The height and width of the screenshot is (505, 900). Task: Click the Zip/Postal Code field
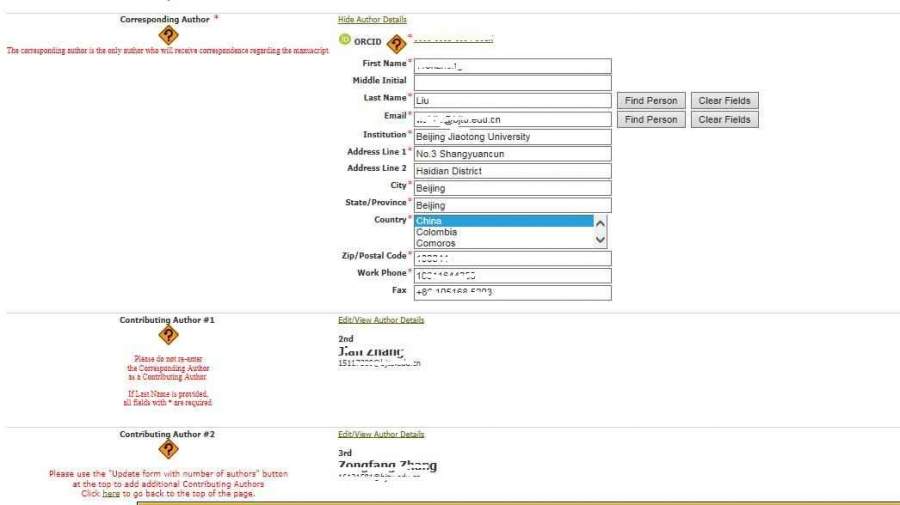(513, 258)
